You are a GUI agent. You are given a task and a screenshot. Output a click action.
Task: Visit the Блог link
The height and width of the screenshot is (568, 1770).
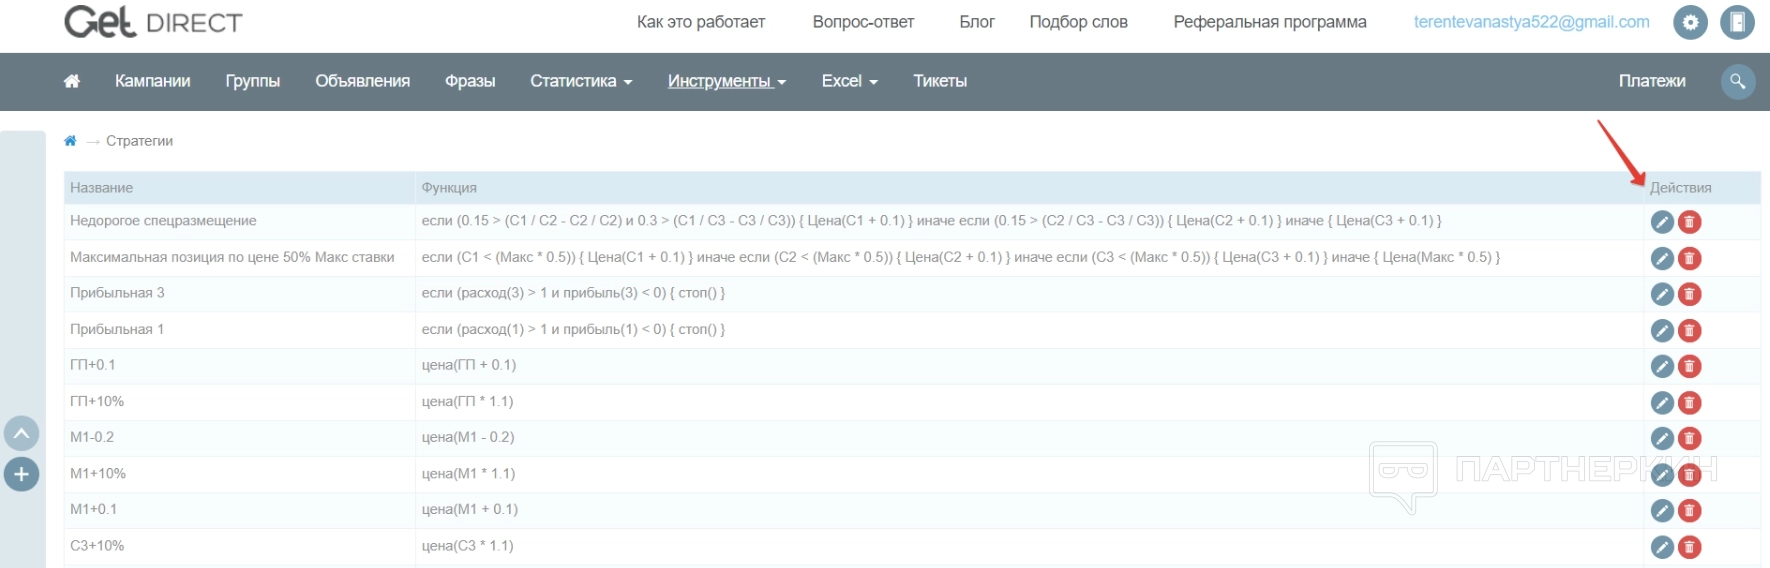977,22
